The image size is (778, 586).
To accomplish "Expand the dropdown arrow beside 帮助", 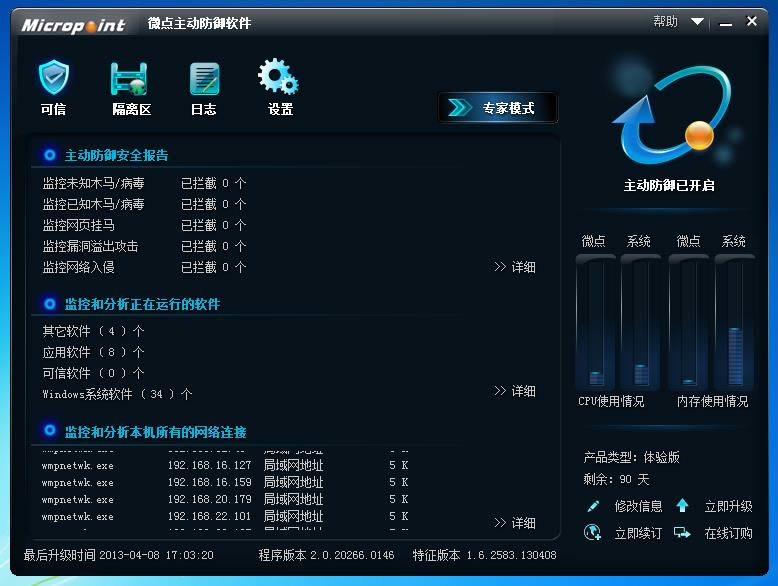I will pyautogui.click(x=697, y=22).
